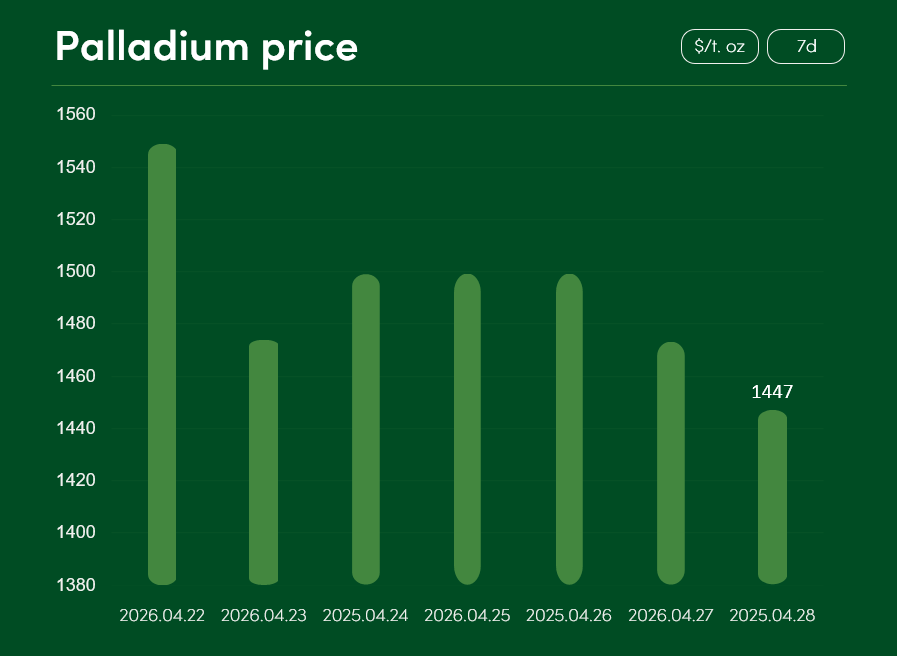Open the 7d time range selector
This screenshot has height=656, width=897.
[x=806, y=47]
